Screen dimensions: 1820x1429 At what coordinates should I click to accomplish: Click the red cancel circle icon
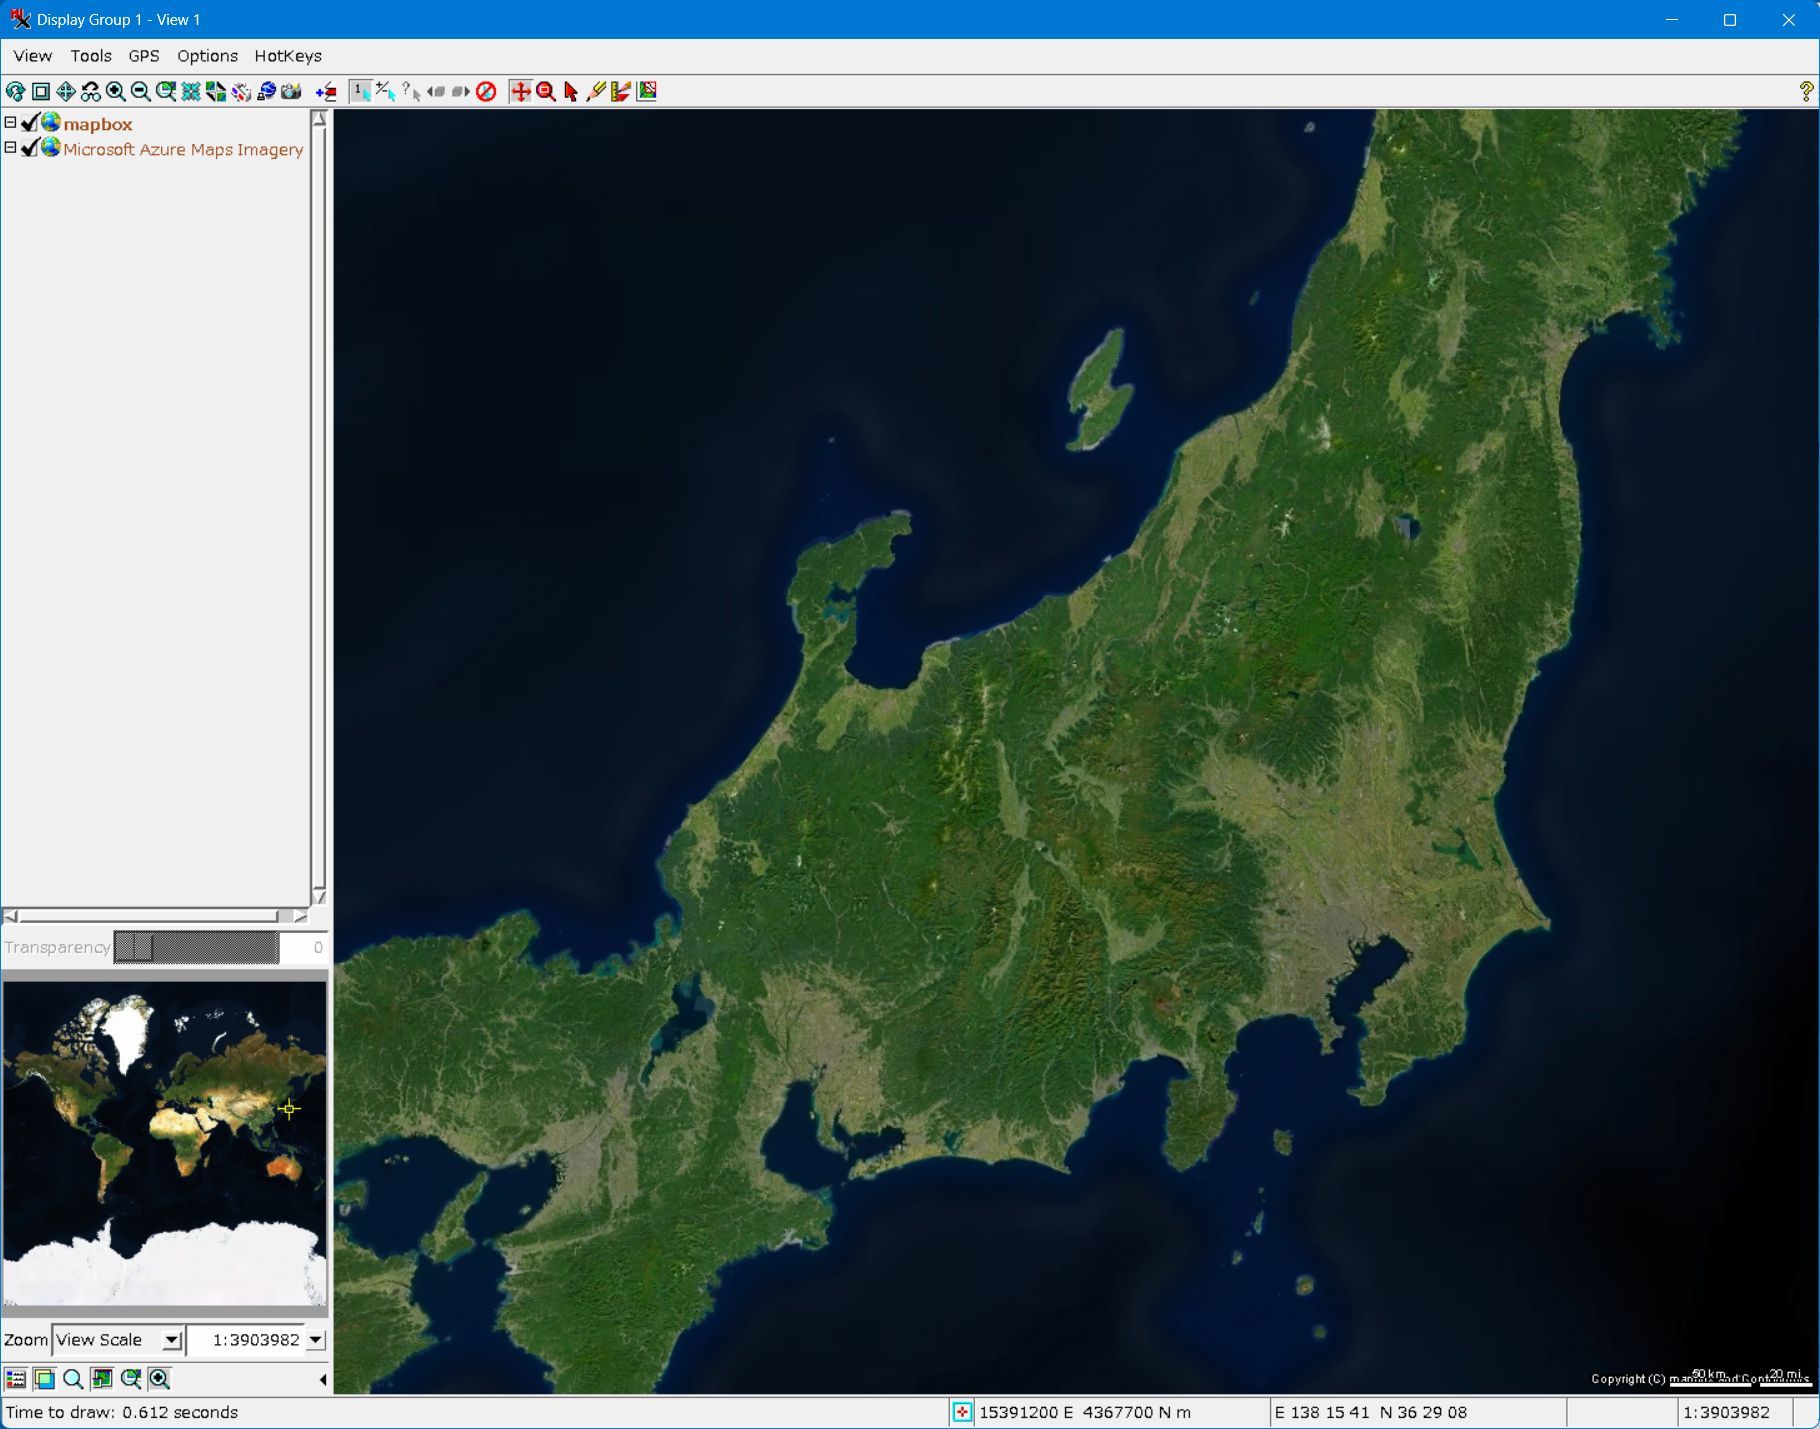(486, 92)
